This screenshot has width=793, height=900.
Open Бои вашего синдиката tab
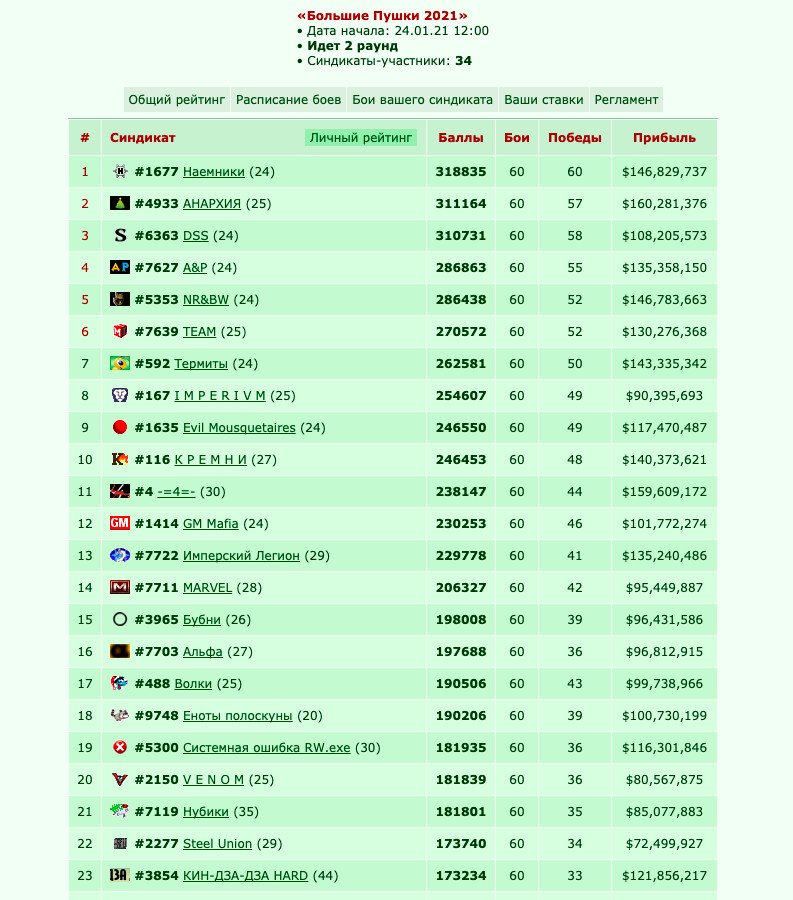point(422,100)
